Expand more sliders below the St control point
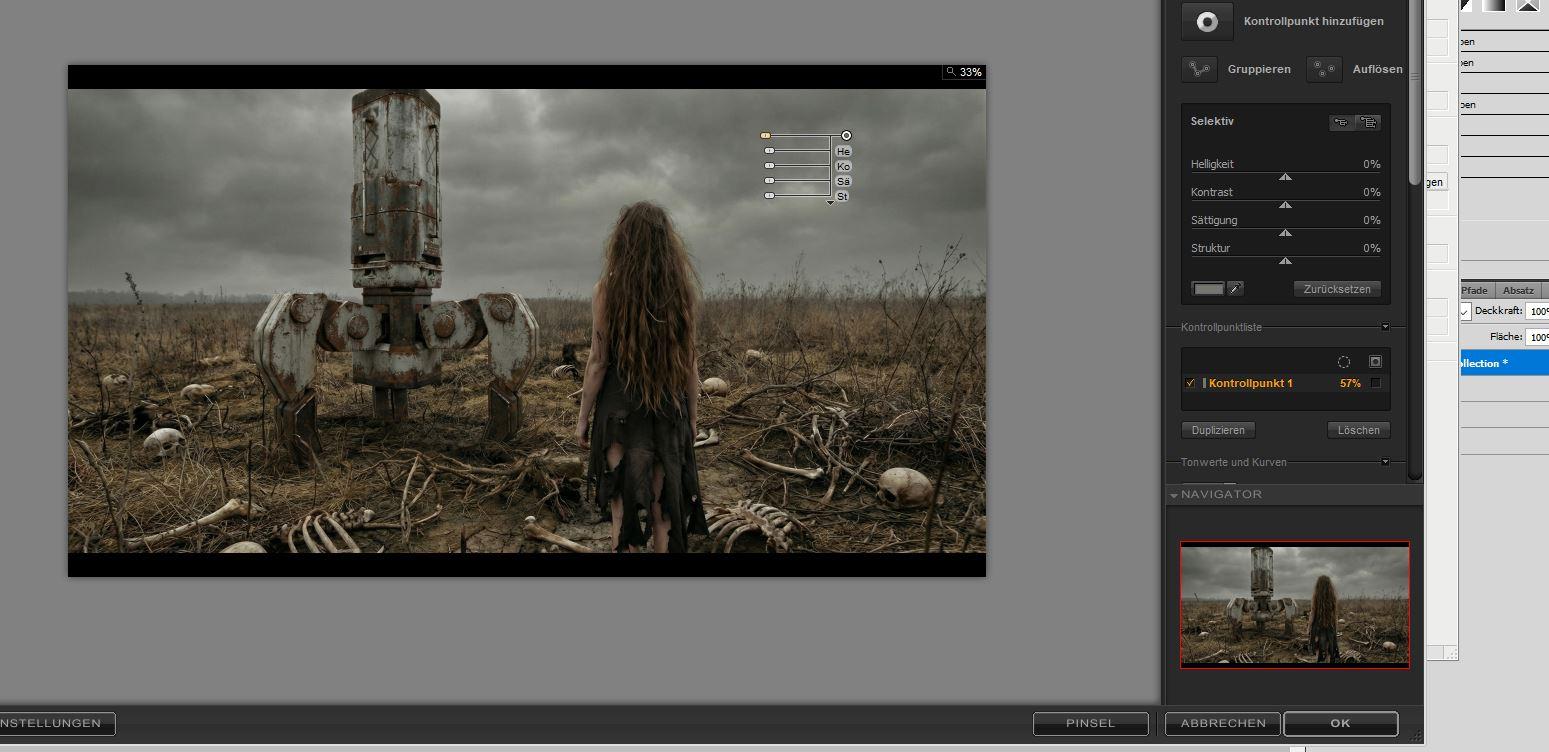The image size is (1549, 752). [830, 203]
